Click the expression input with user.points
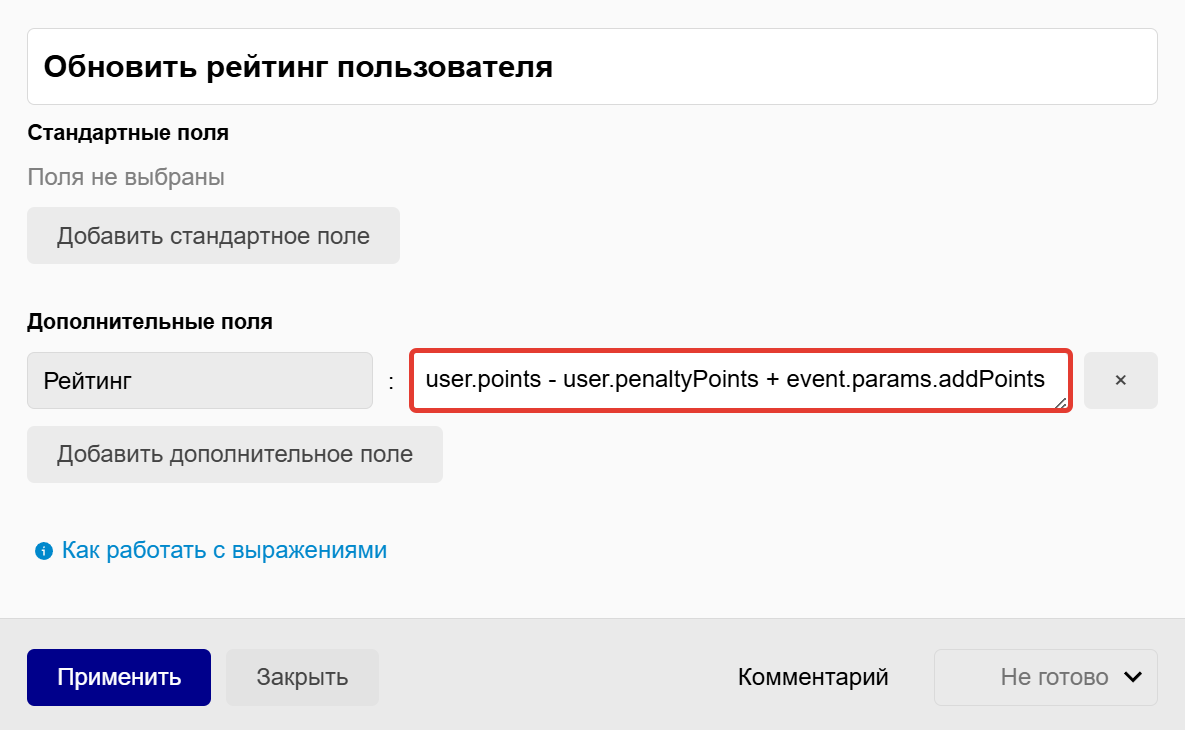1185x730 pixels. (741, 380)
